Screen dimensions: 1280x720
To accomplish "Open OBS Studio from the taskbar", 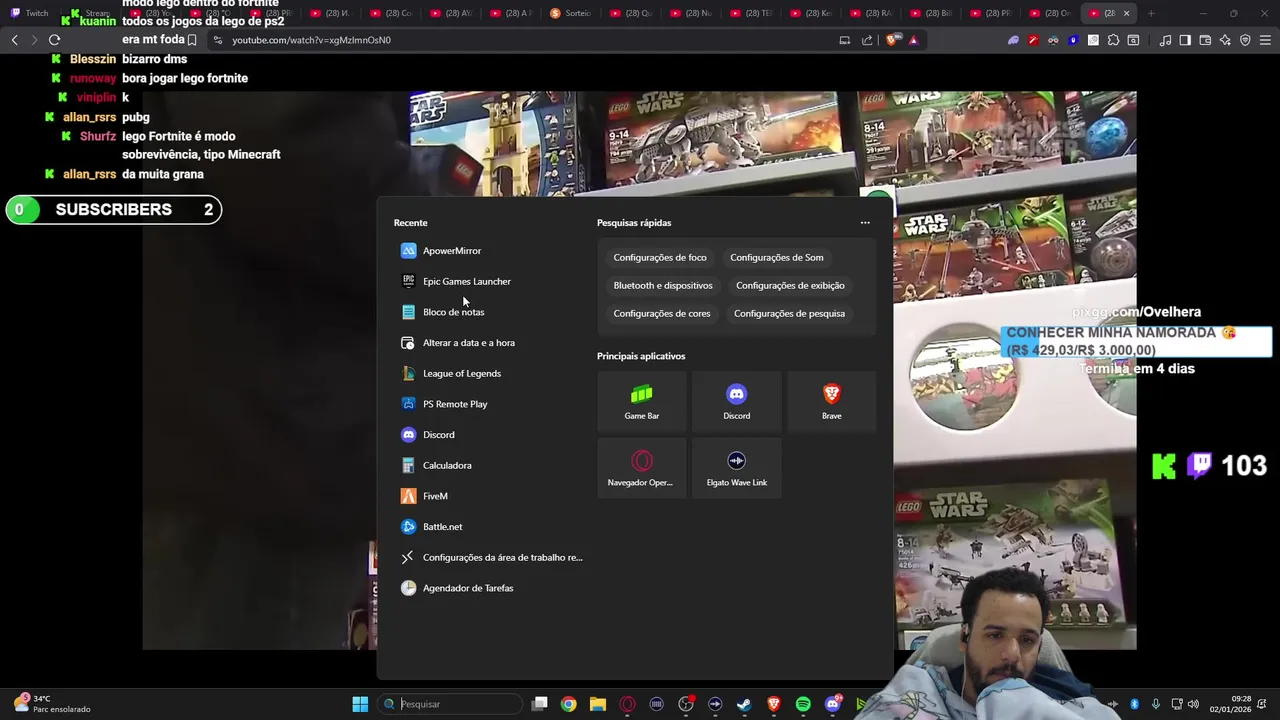I will [x=686, y=704].
